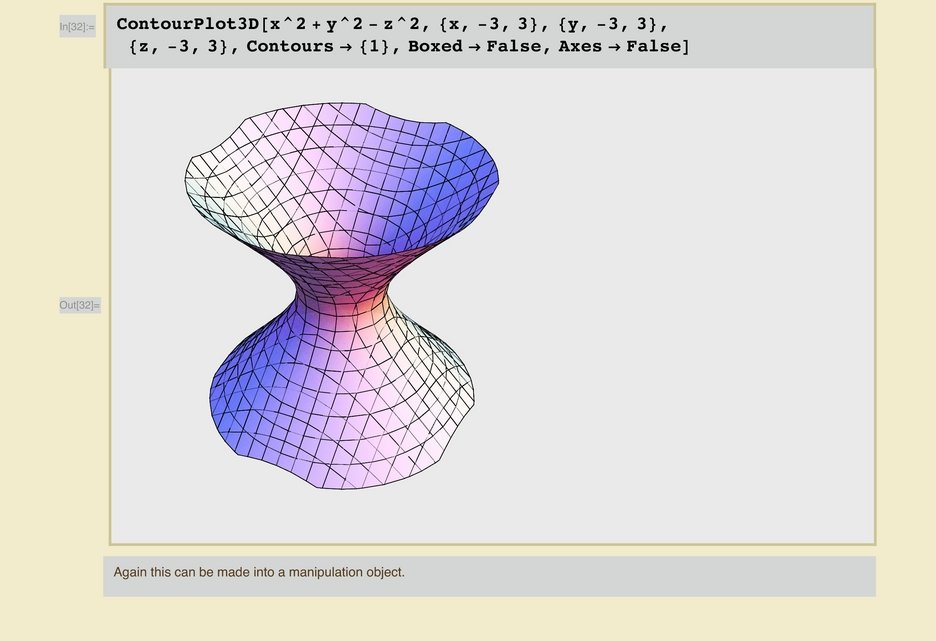Click the closing bracket ending the input code
This screenshot has height=641, width=936.
(685, 46)
